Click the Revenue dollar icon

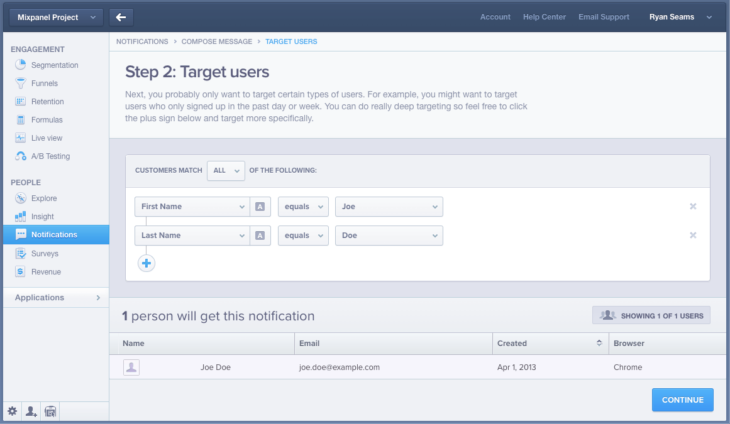tap(20, 271)
